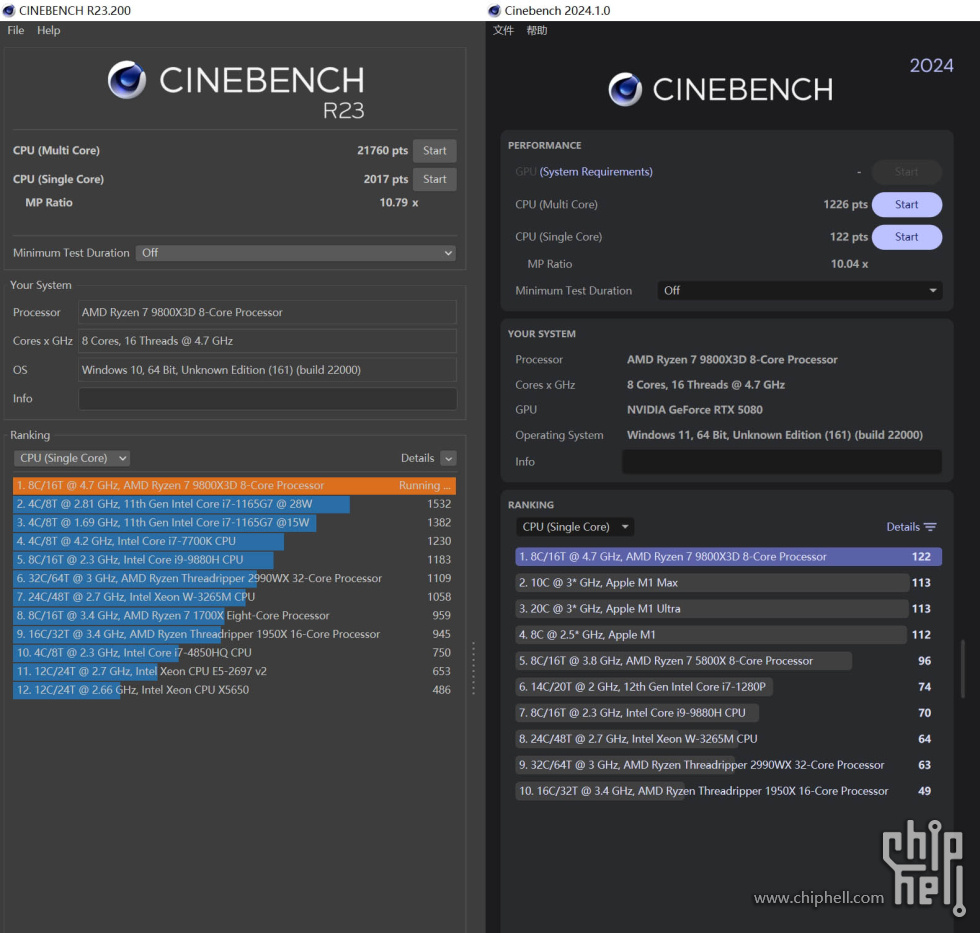This screenshot has width=980, height=933.
Task: Select the i9-9880H ranking row in R23
Action: coord(234,560)
